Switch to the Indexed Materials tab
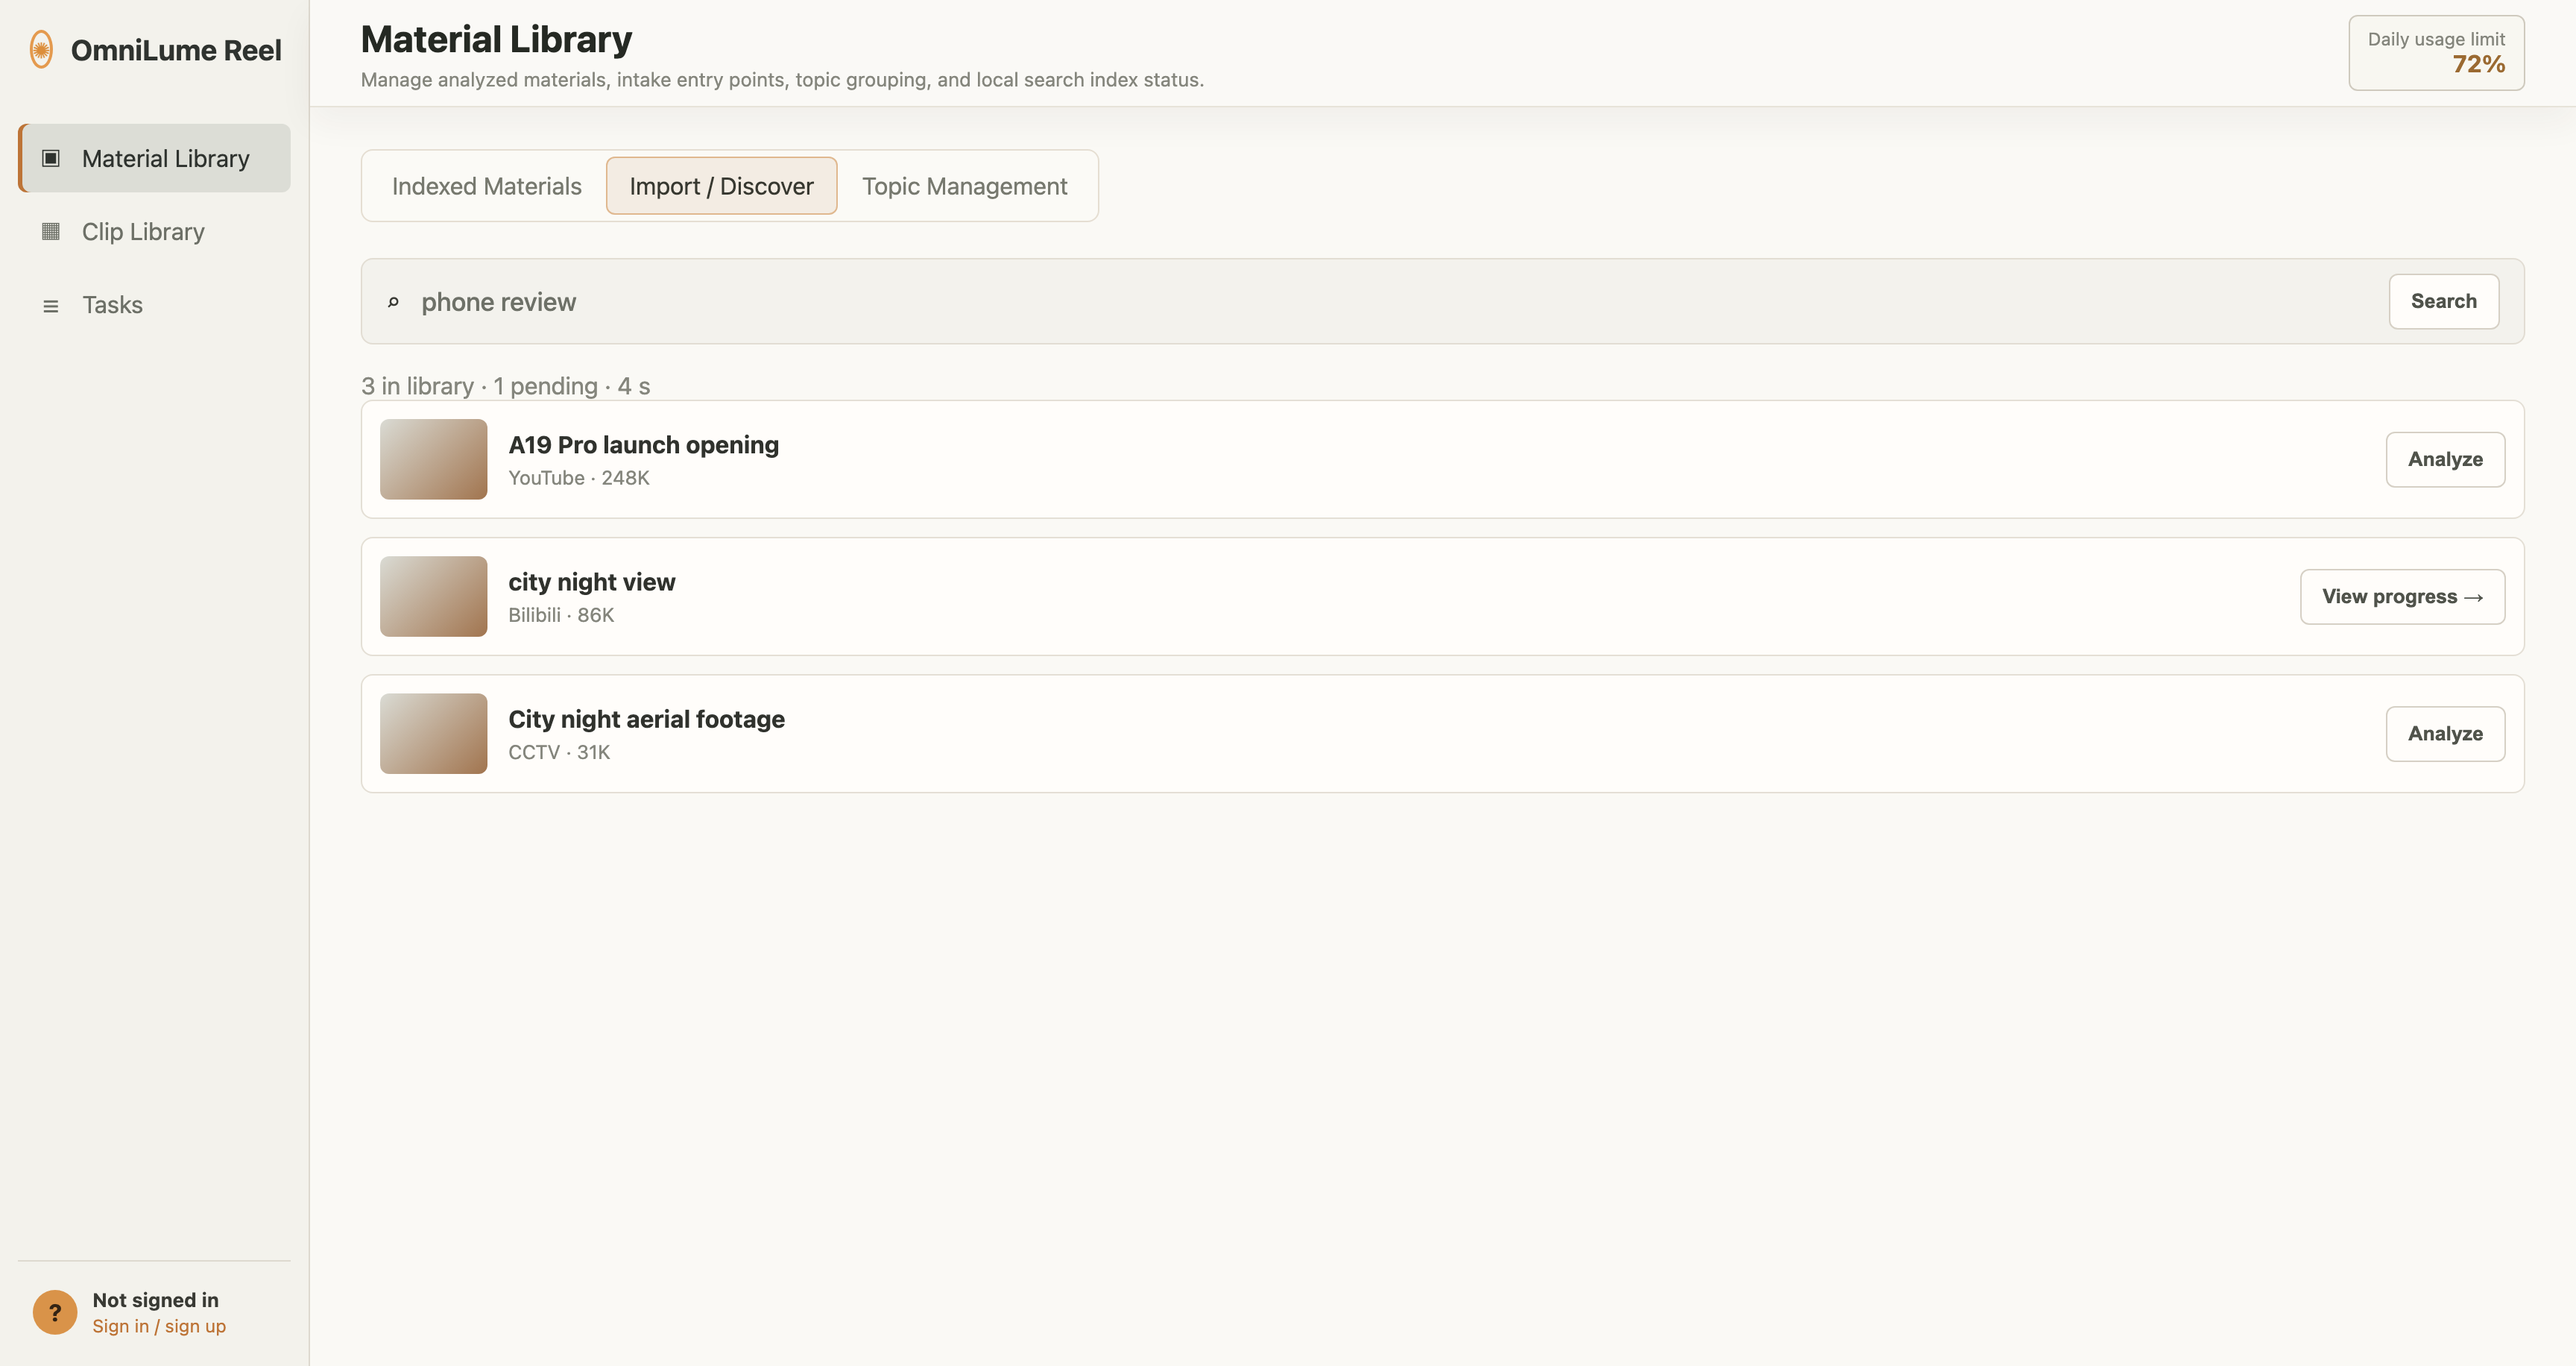Screen dimensions: 2576x1366 pos(486,186)
